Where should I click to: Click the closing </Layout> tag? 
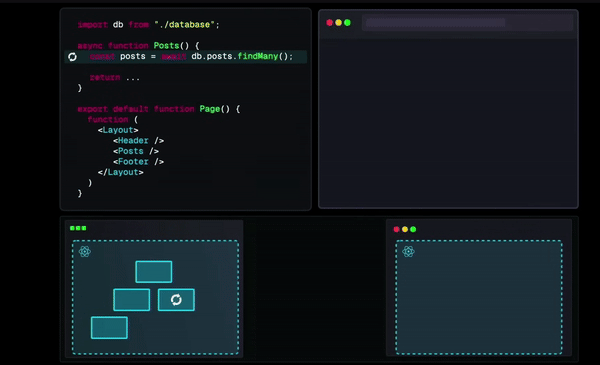click(121, 172)
